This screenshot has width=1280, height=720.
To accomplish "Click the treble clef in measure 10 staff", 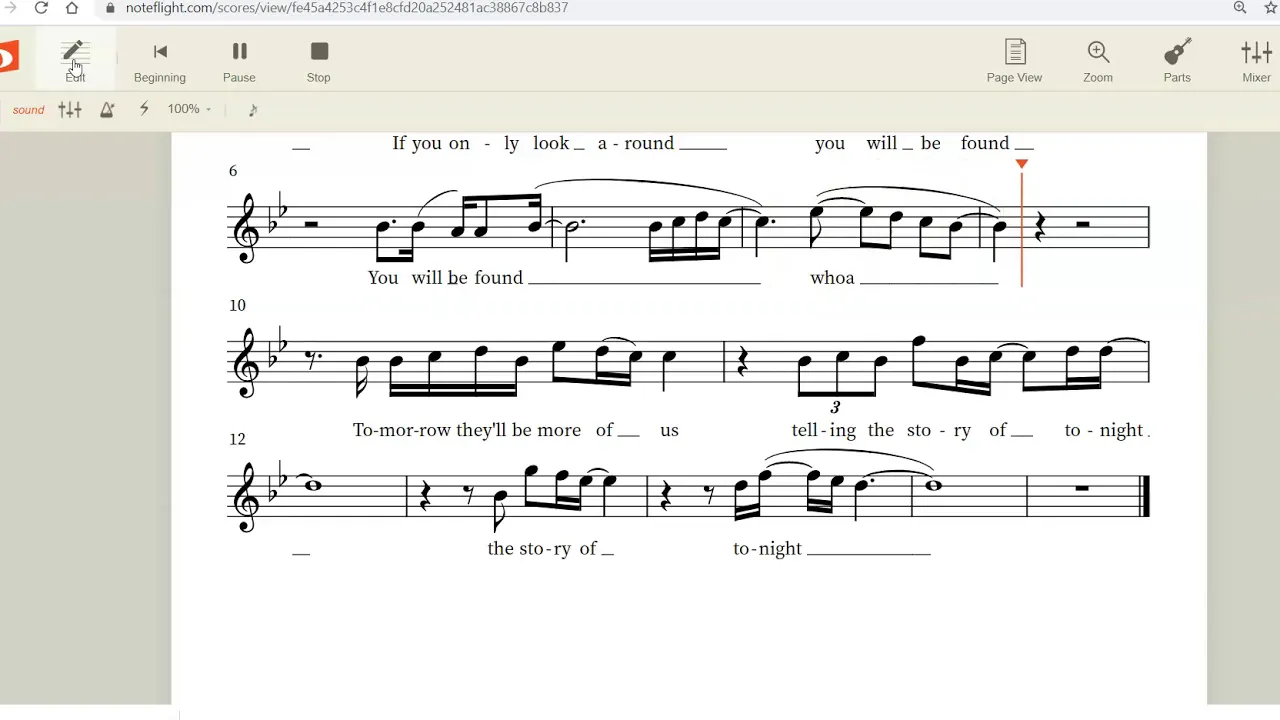I will tap(245, 362).
